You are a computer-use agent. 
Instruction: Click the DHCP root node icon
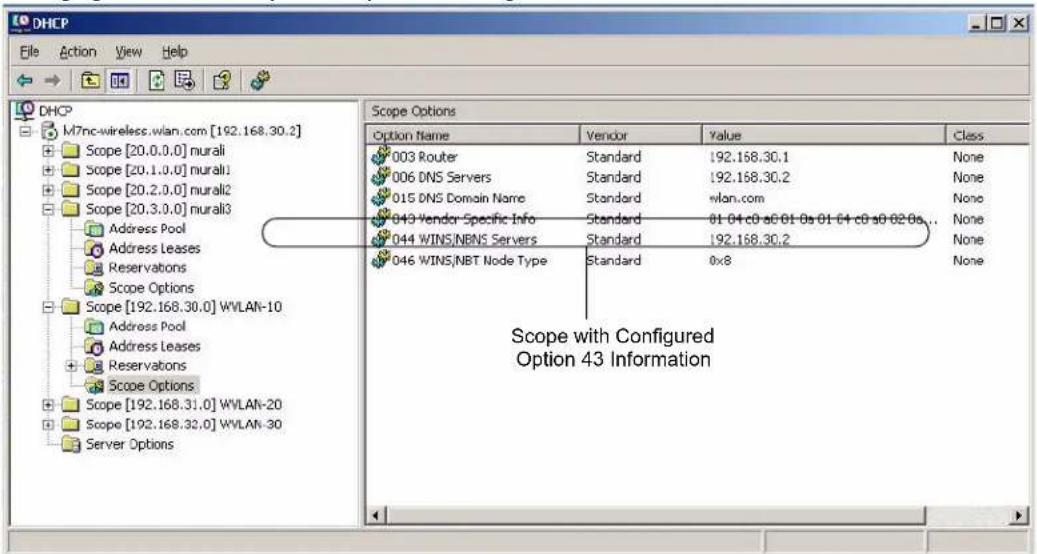(x=25, y=110)
